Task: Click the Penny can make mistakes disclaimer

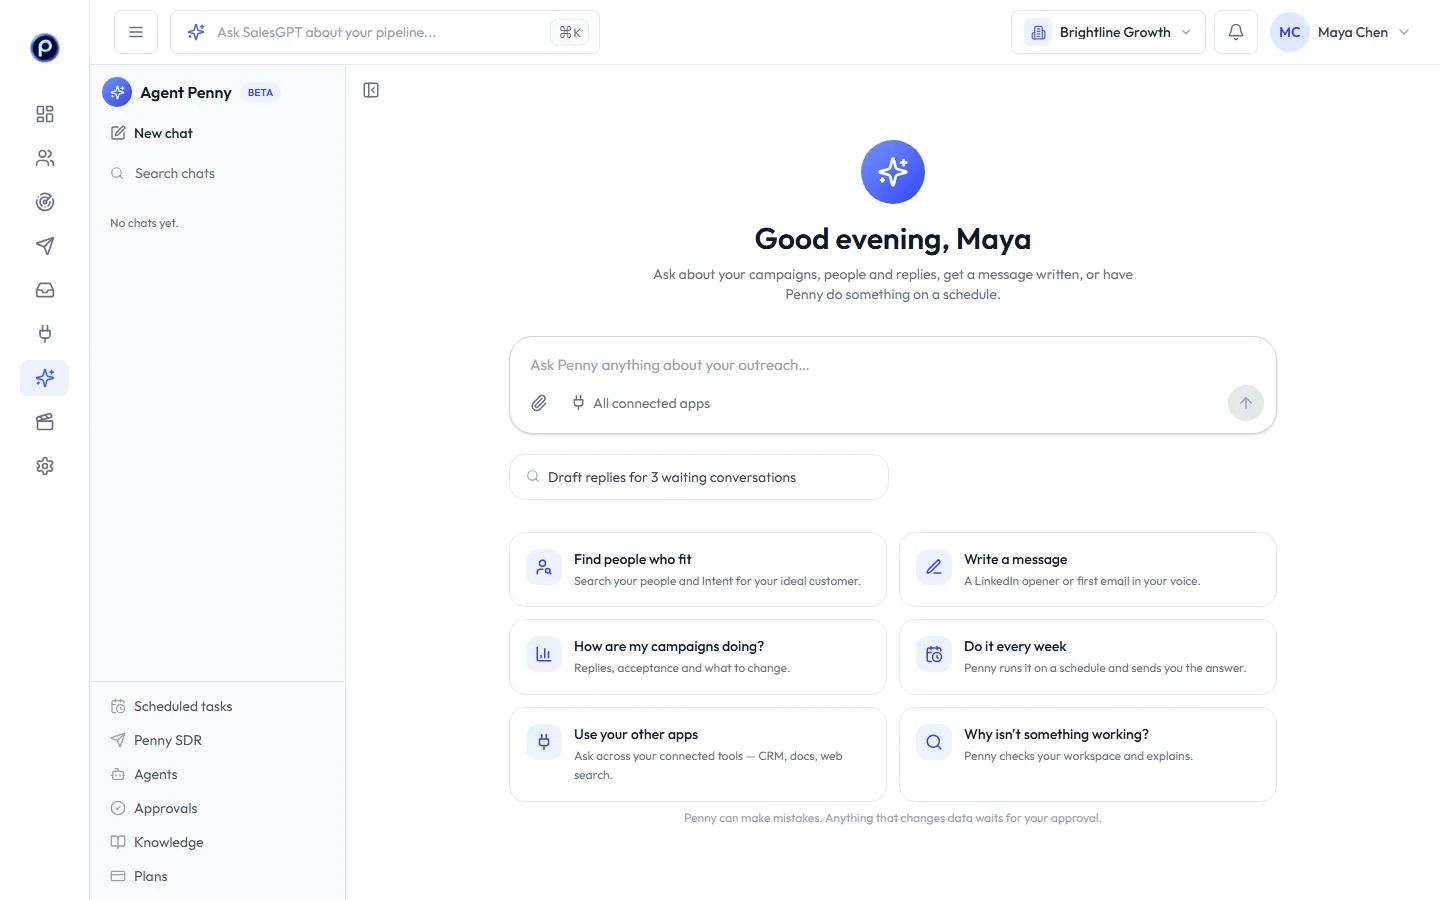Action: pyautogui.click(x=893, y=818)
